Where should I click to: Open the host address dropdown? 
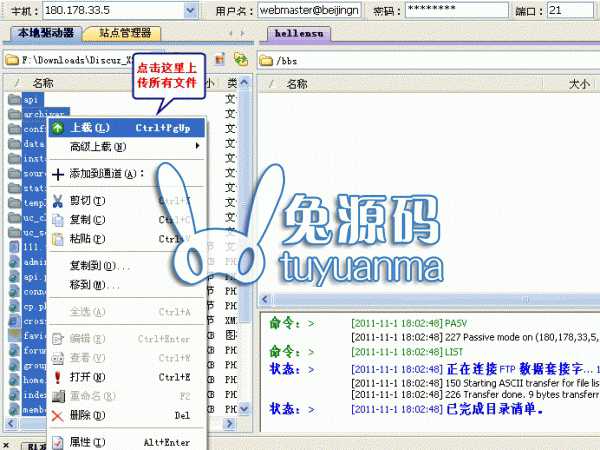tap(190, 10)
